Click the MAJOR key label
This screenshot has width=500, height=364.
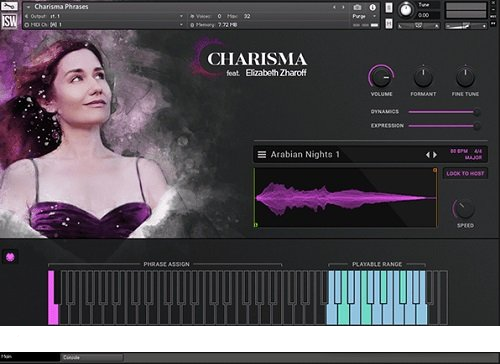point(473,157)
